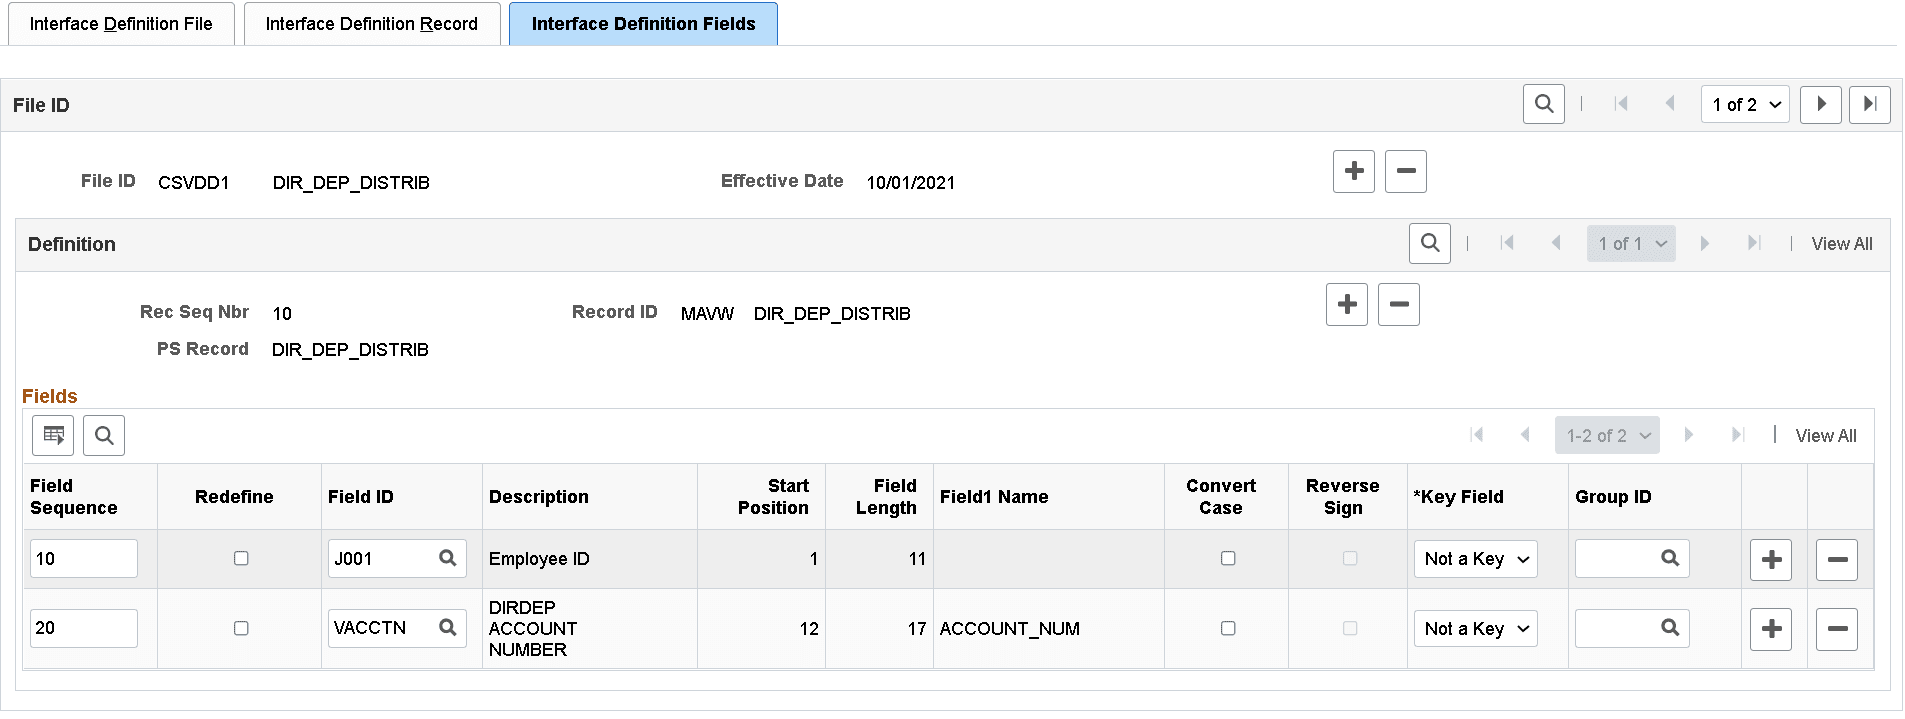Click View All for the Fields grid
The image size is (1905, 719).
point(1825,436)
